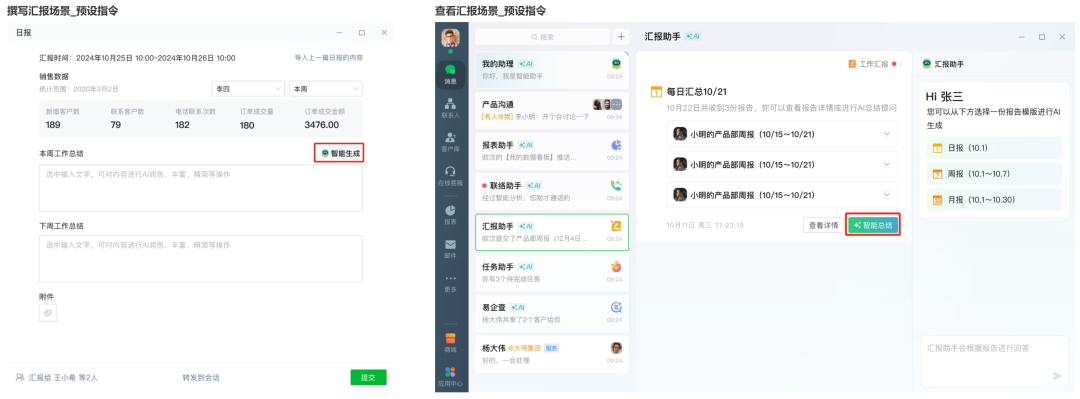Click the green 提交 submit button

point(368,377)
